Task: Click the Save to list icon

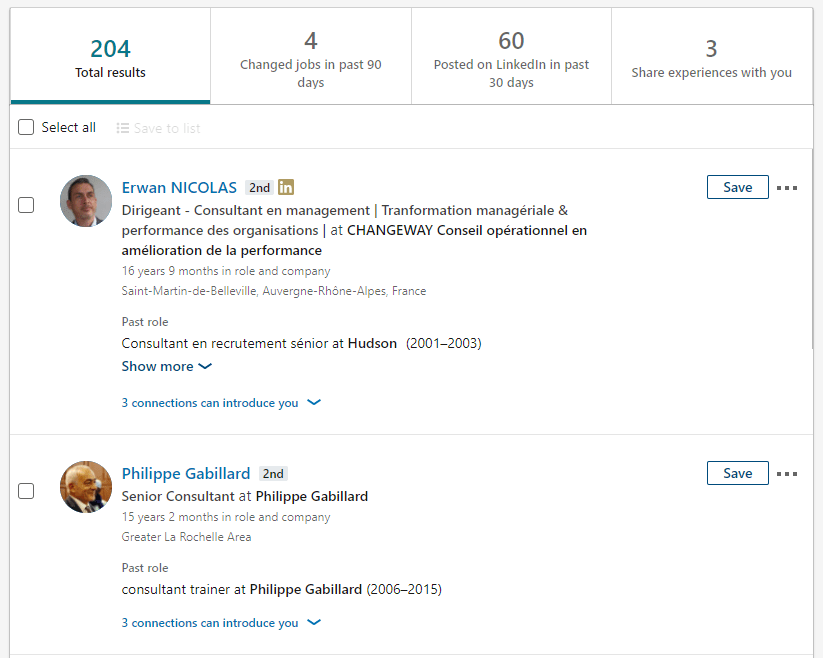Action: click(122, 128)
